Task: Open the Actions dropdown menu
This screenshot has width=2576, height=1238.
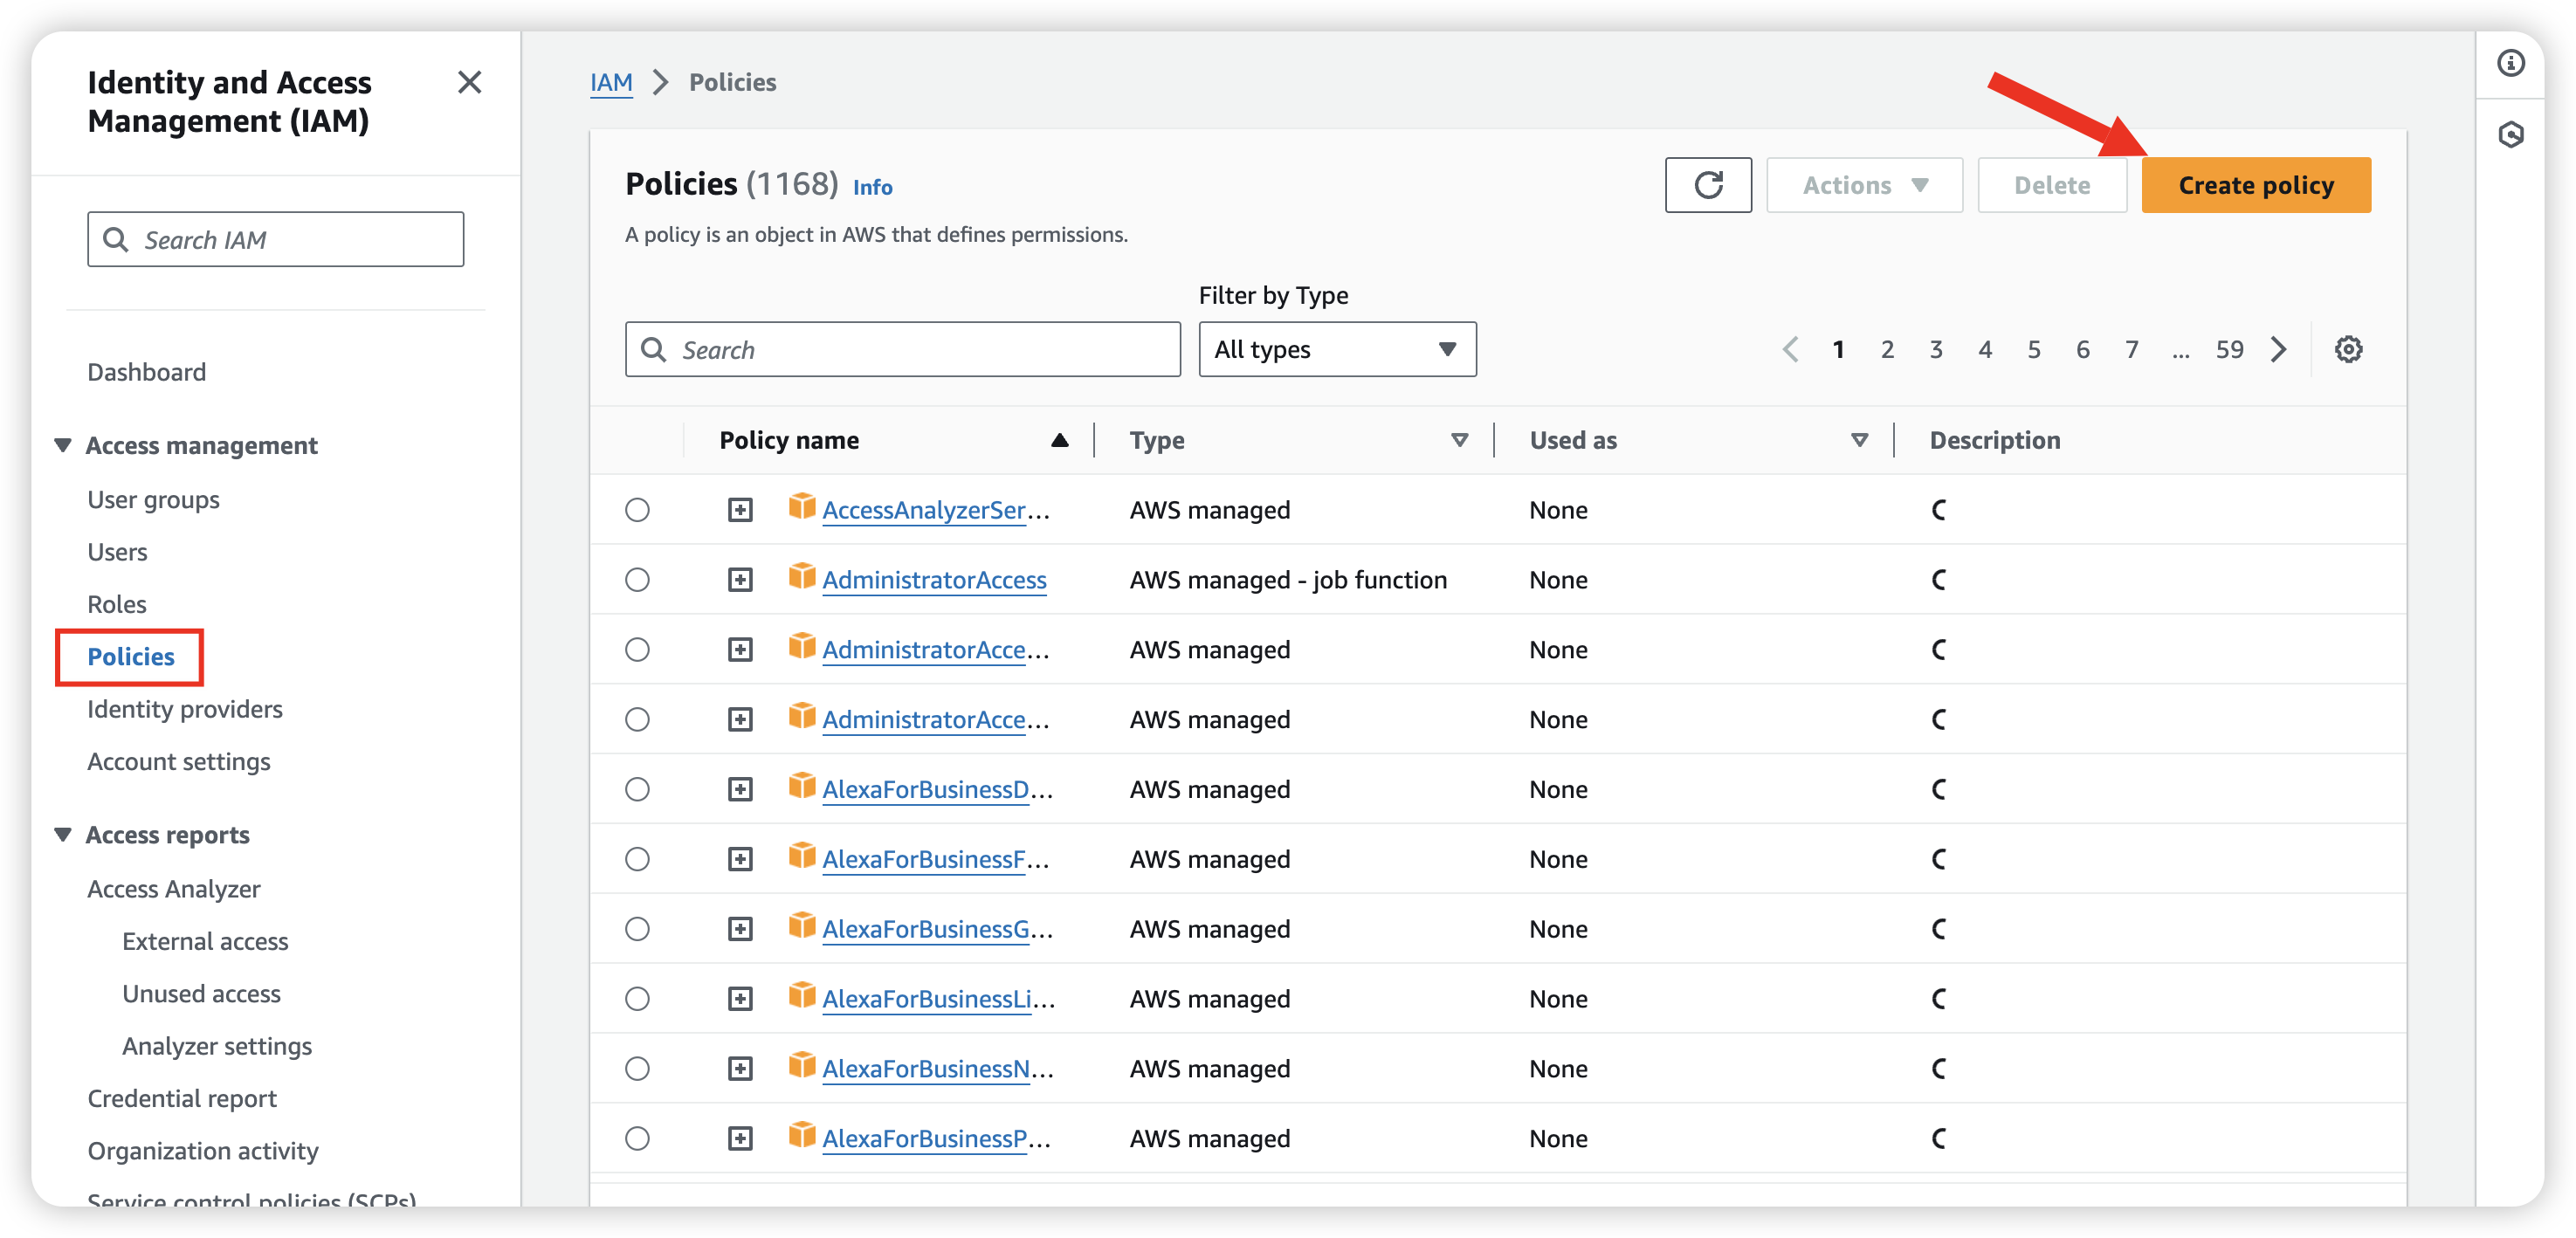Action: click(x=1864, y=185)
